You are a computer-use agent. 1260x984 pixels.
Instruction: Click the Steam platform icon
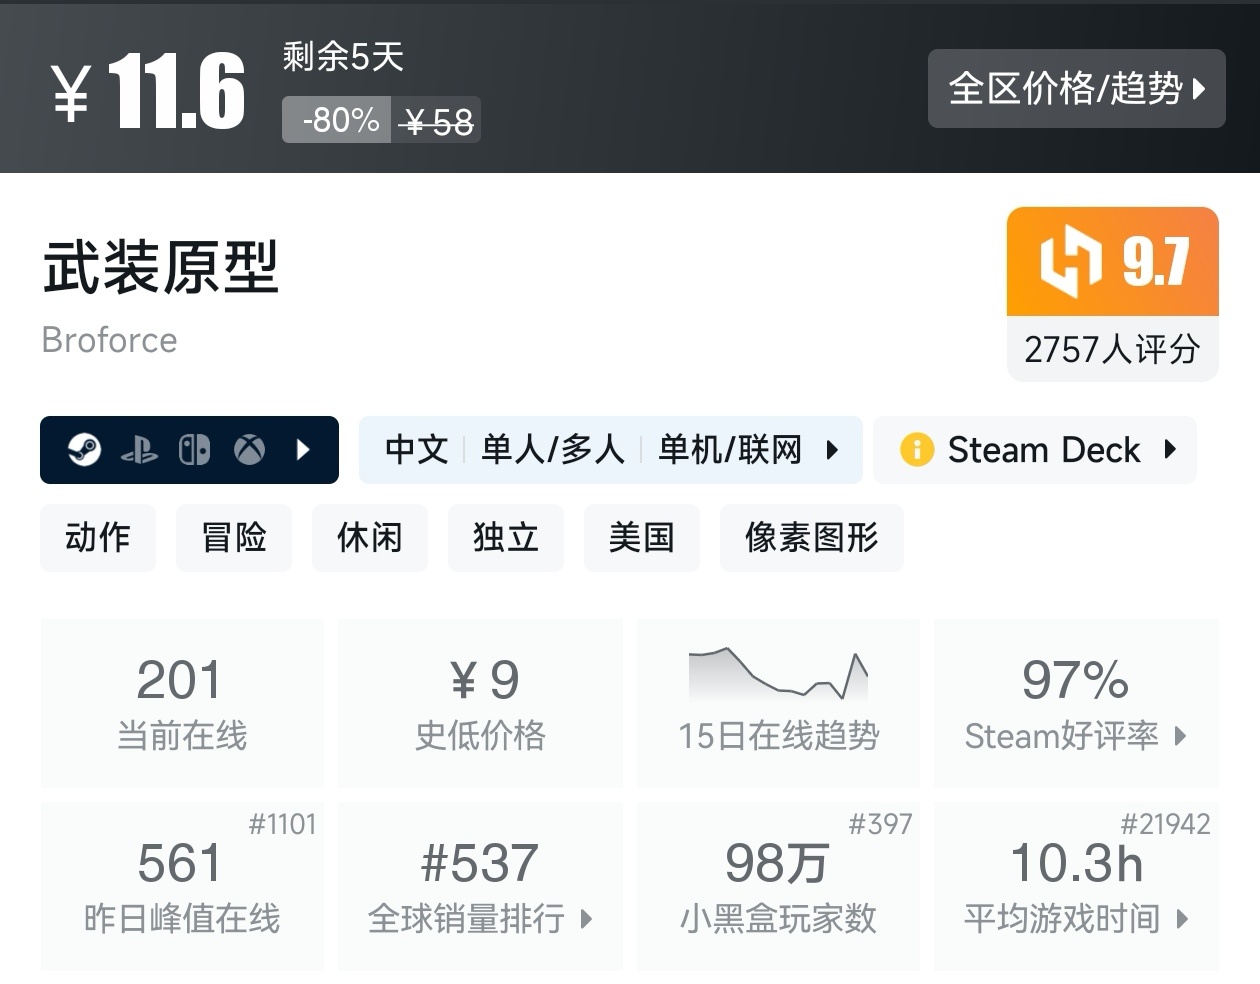pyautogui.click(x=84, y=450)
